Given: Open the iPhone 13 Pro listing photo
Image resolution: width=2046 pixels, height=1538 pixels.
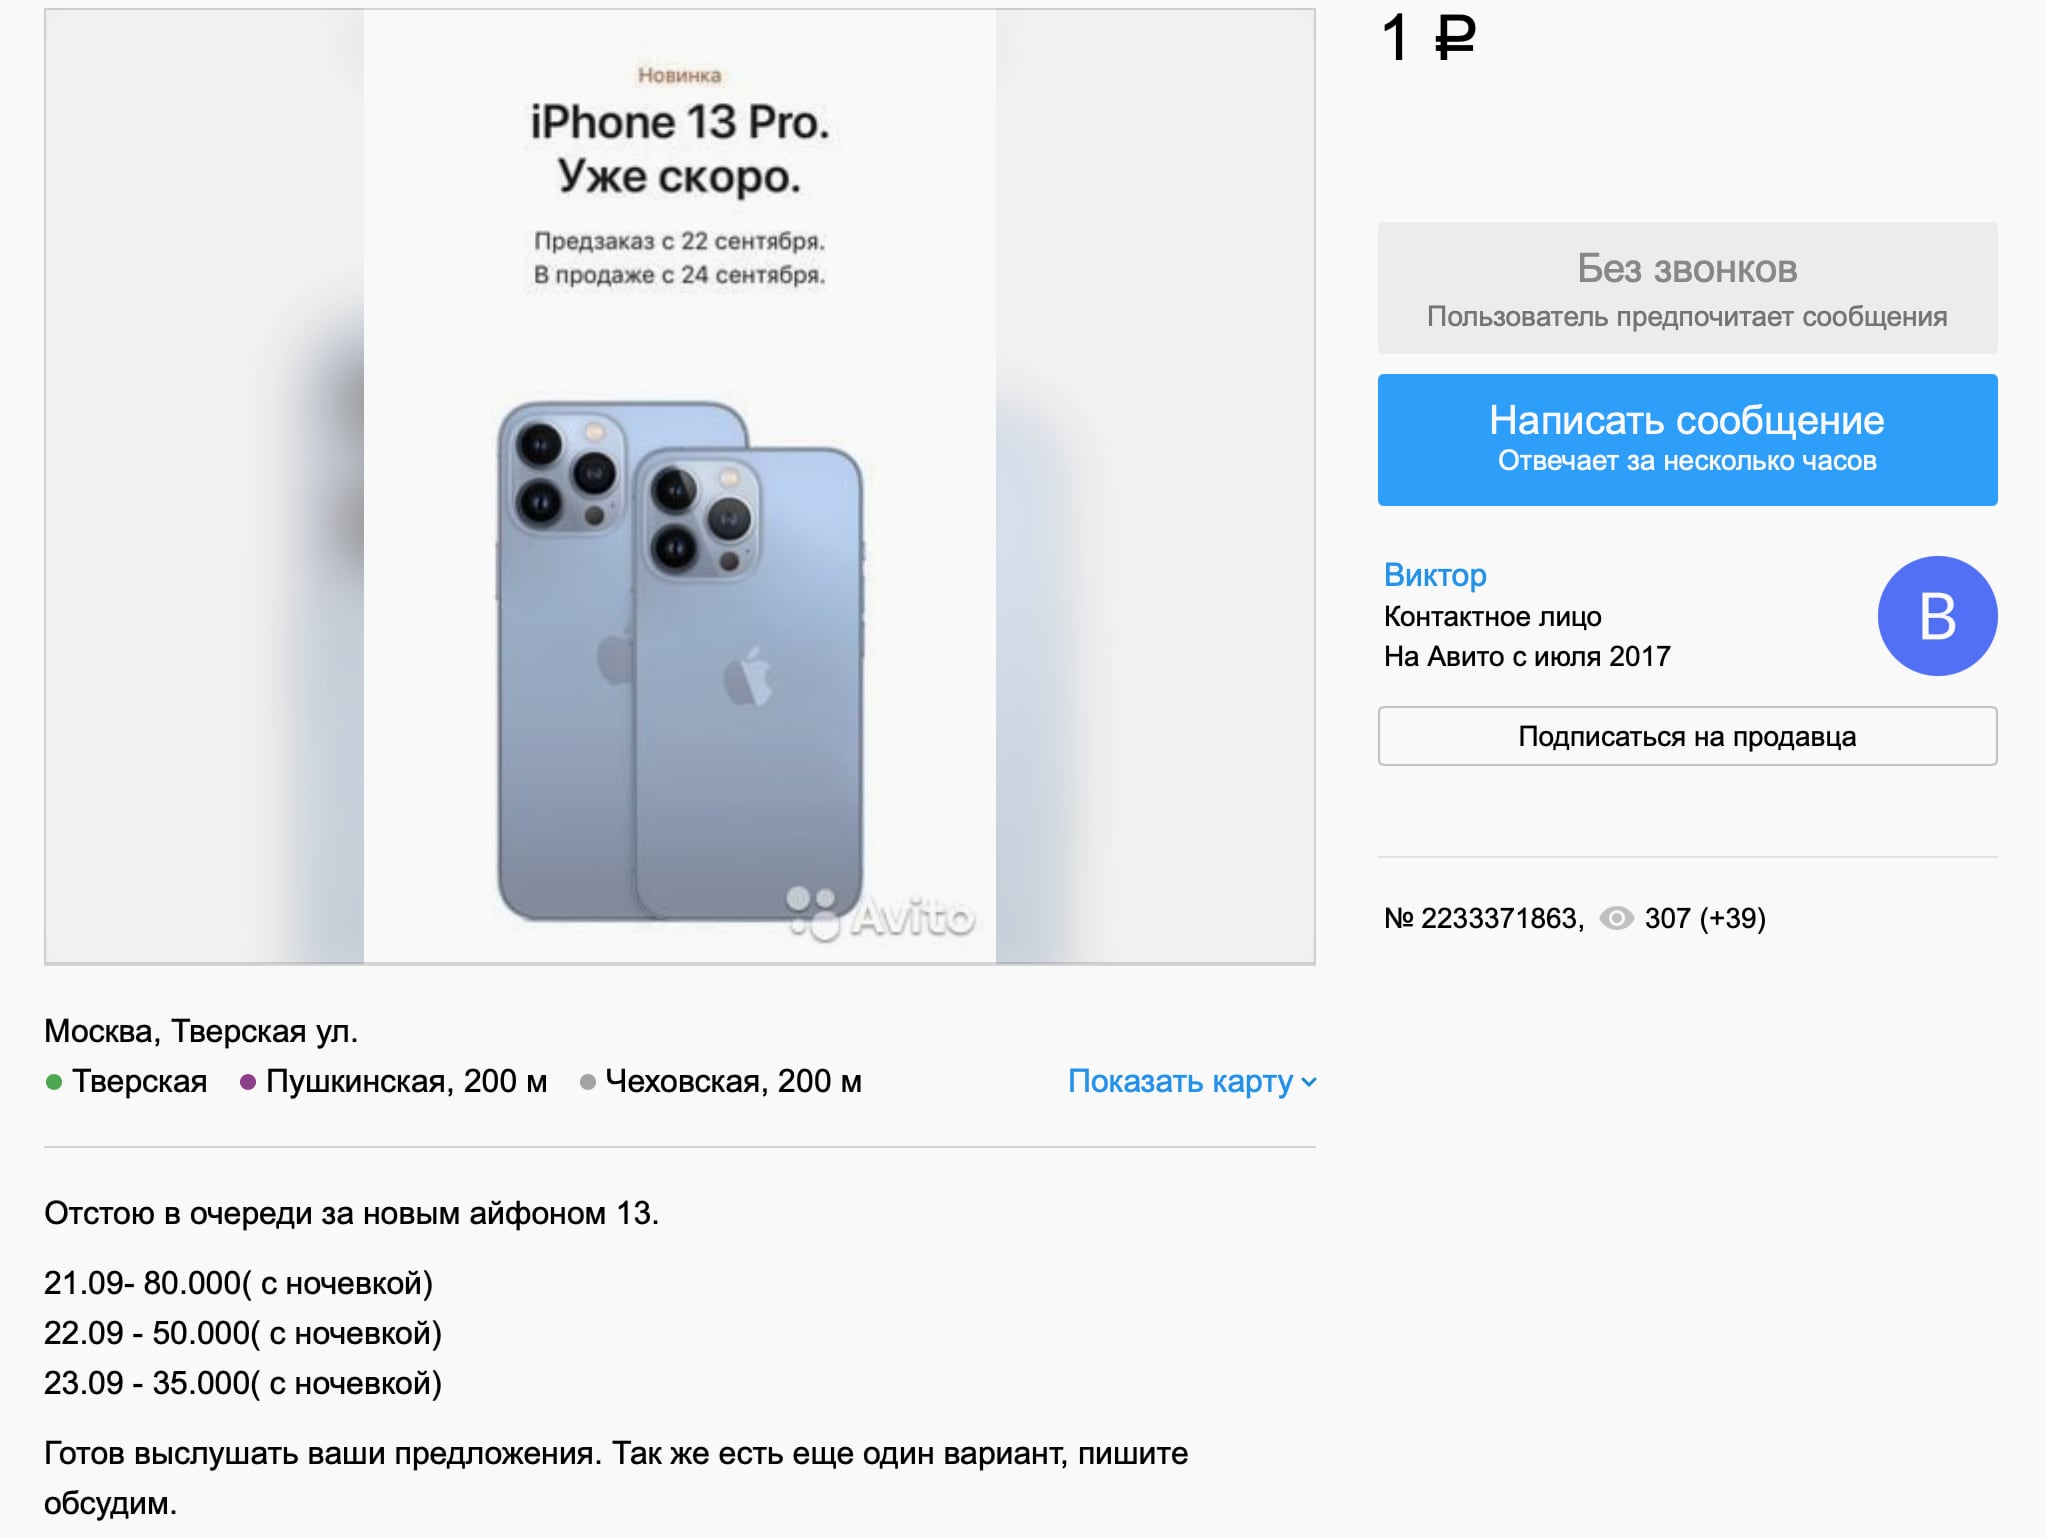Looking at the screenshot, I should (680, 486).
